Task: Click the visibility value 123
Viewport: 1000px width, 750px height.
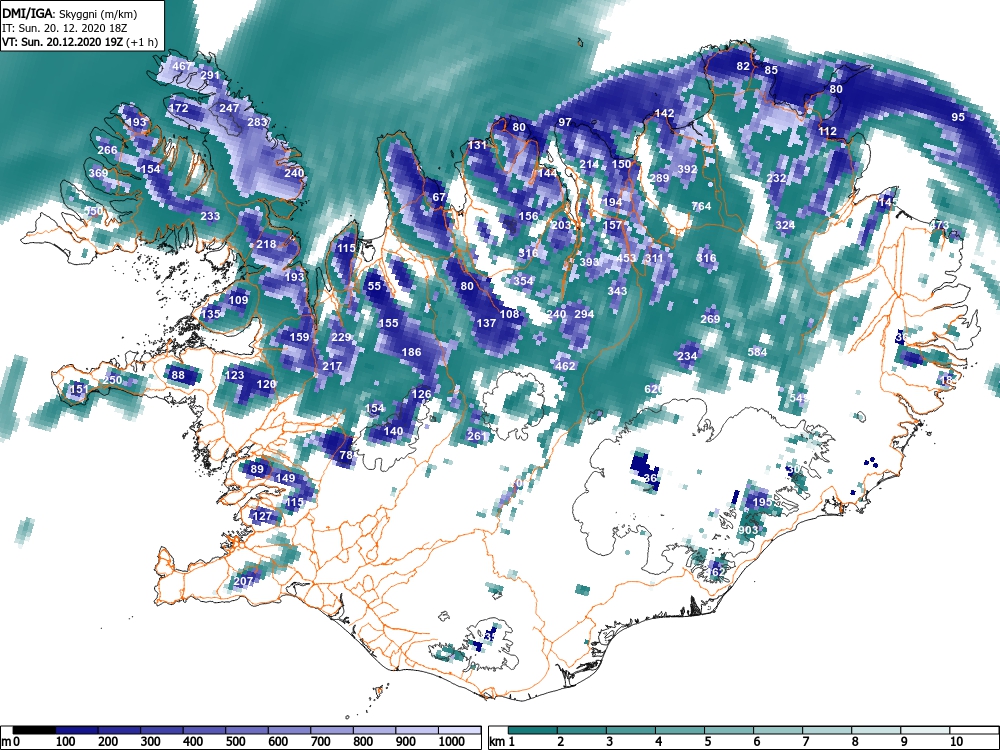Action: [235, 375]
